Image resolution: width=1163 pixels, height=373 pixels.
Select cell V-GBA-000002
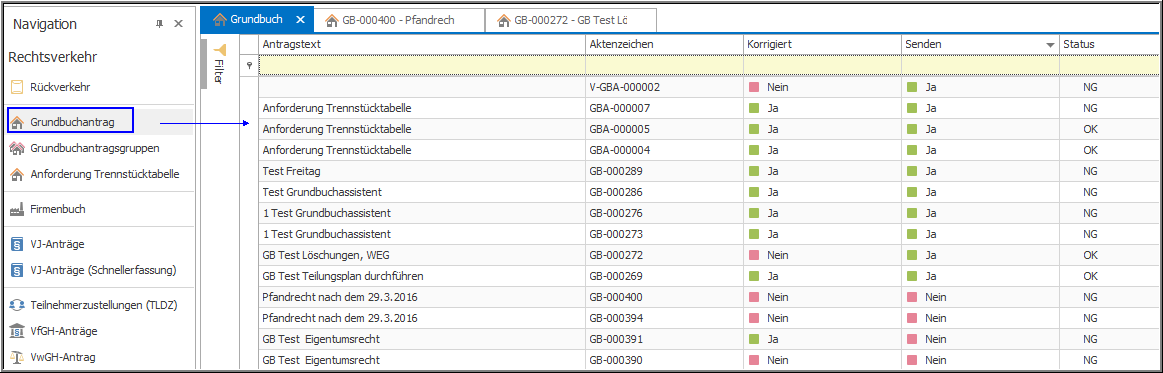pos(665,87)
